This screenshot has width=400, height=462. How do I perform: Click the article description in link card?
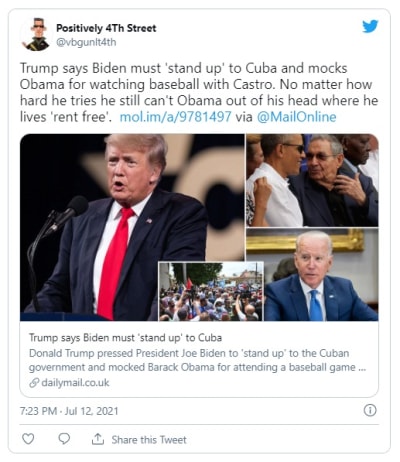pos(197,360)
